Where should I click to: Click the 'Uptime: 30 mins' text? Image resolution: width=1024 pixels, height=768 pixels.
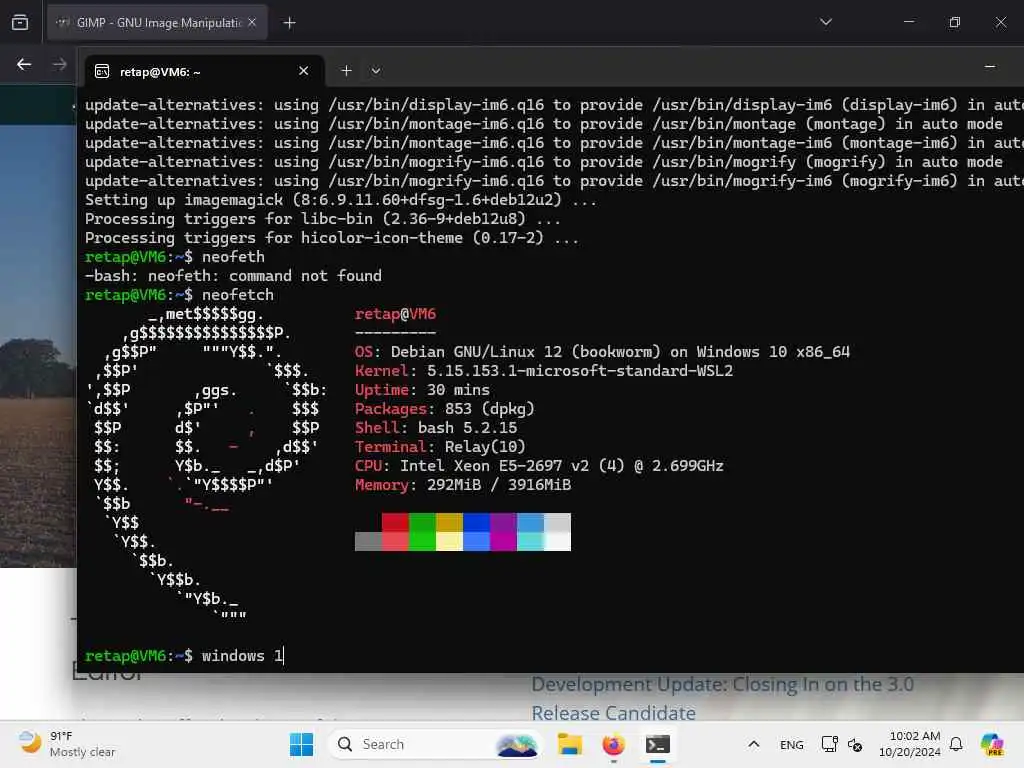(422, 390)
